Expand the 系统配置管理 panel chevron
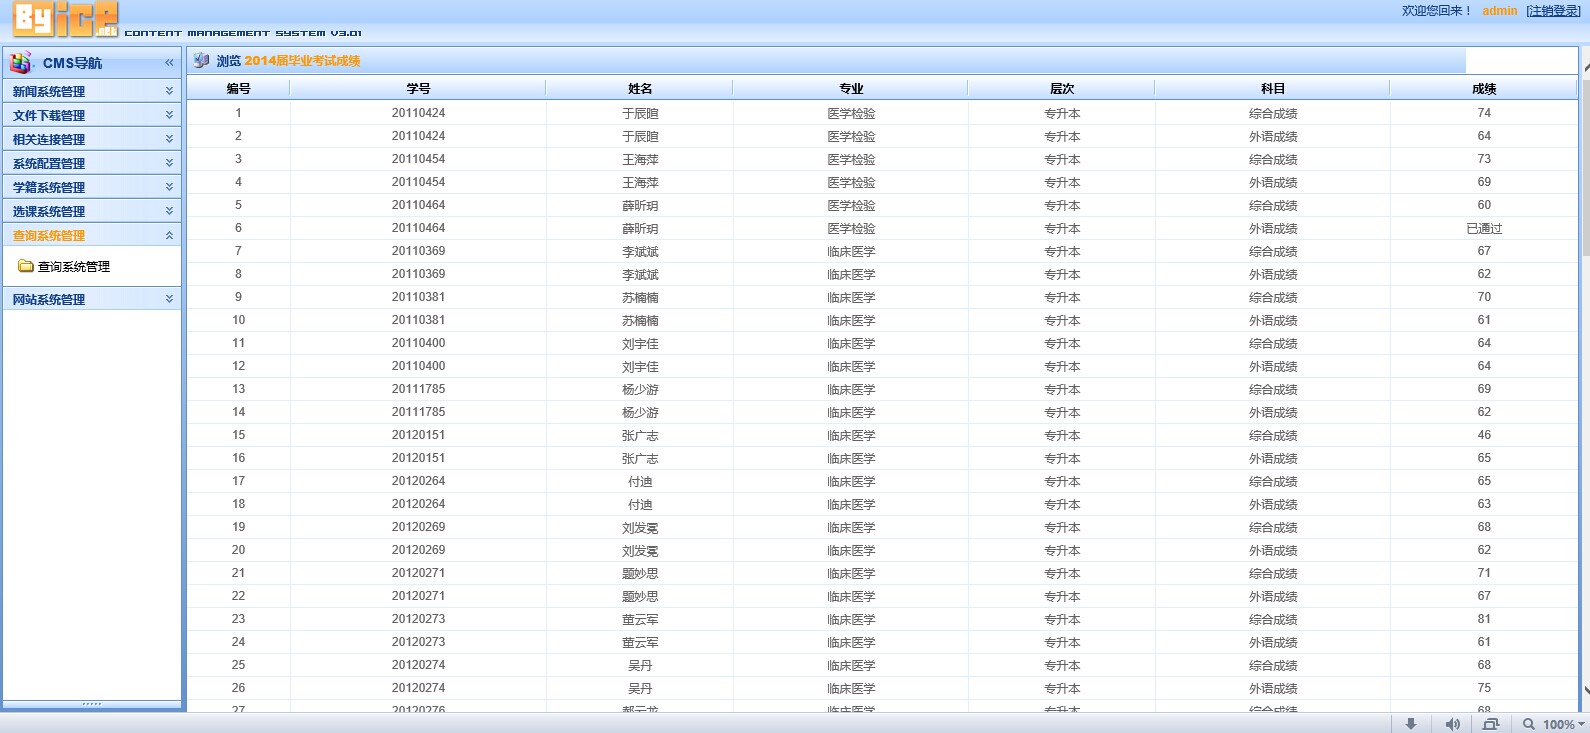This screenshot has height=733, width=1590. coord(169,162)
